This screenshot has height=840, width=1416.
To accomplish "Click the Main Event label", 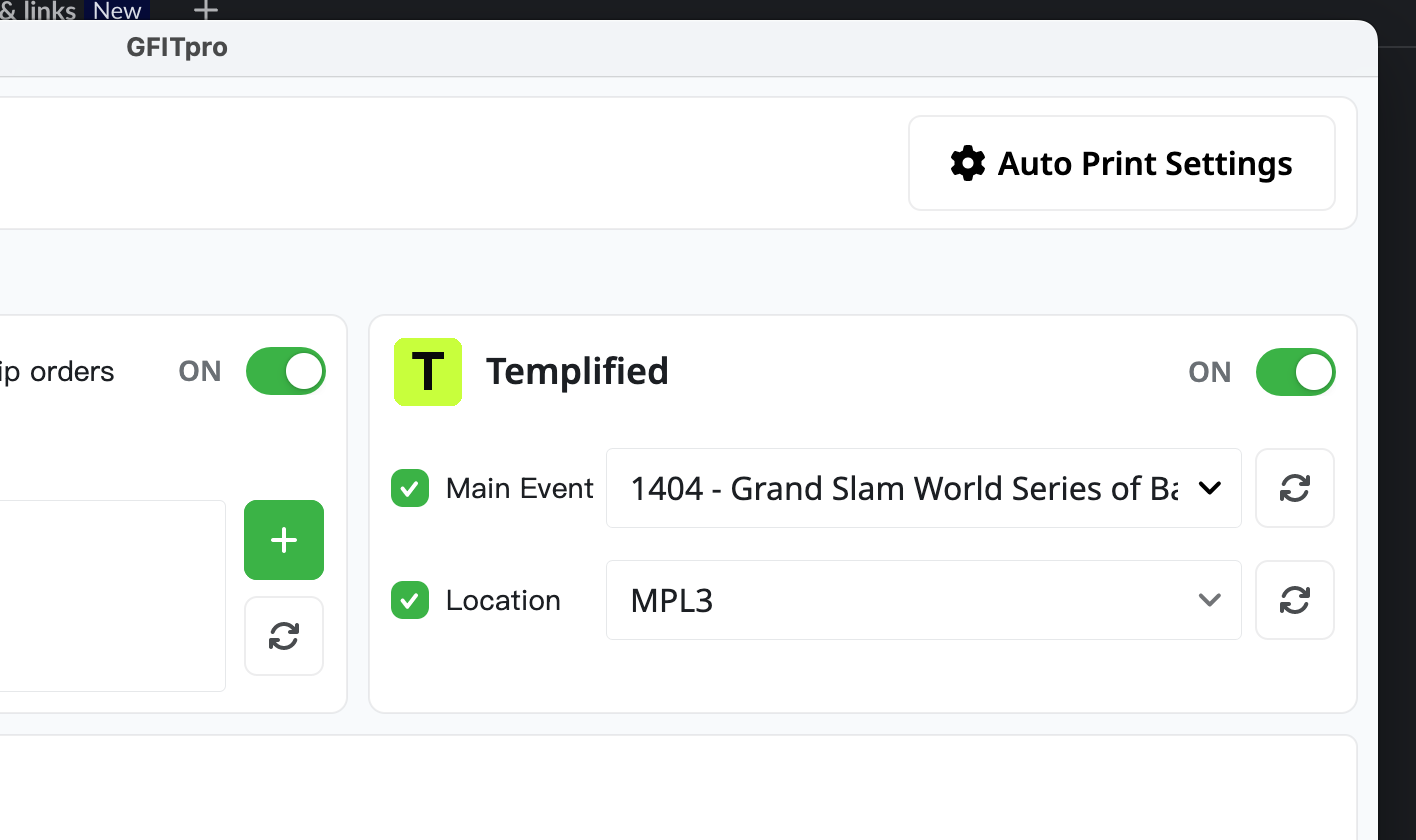I will (x=520, y=488).
